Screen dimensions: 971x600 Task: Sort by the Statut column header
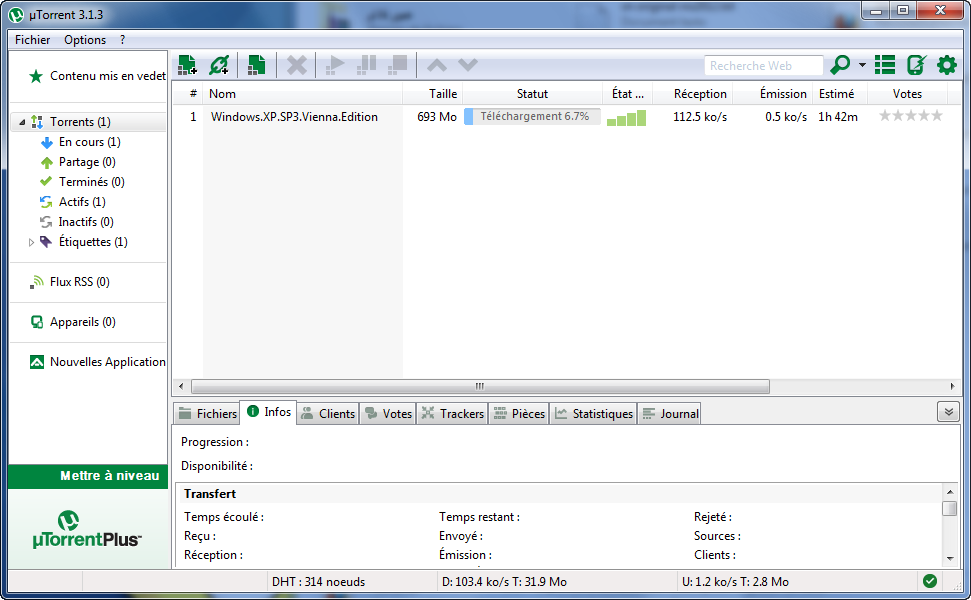[533, 93]
